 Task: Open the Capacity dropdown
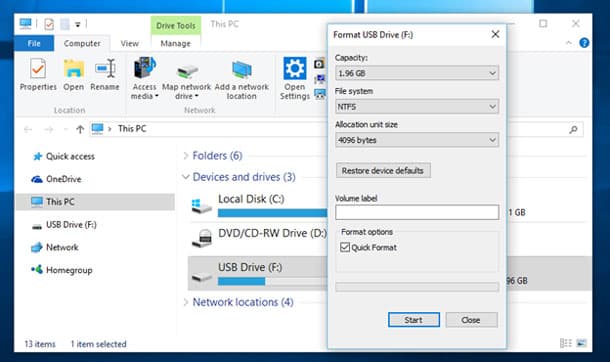(x=417, y=73)
